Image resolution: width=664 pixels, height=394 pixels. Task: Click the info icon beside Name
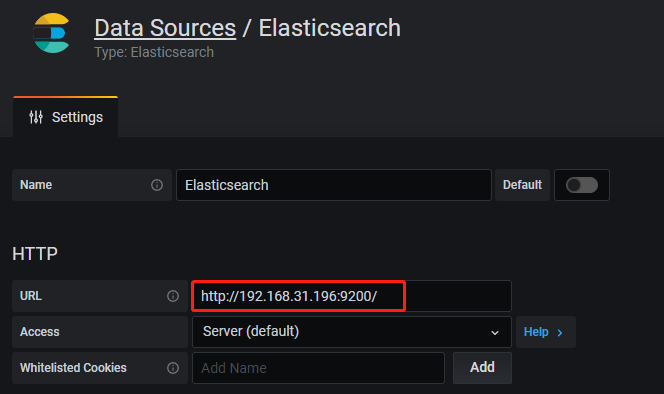(157, 185)
